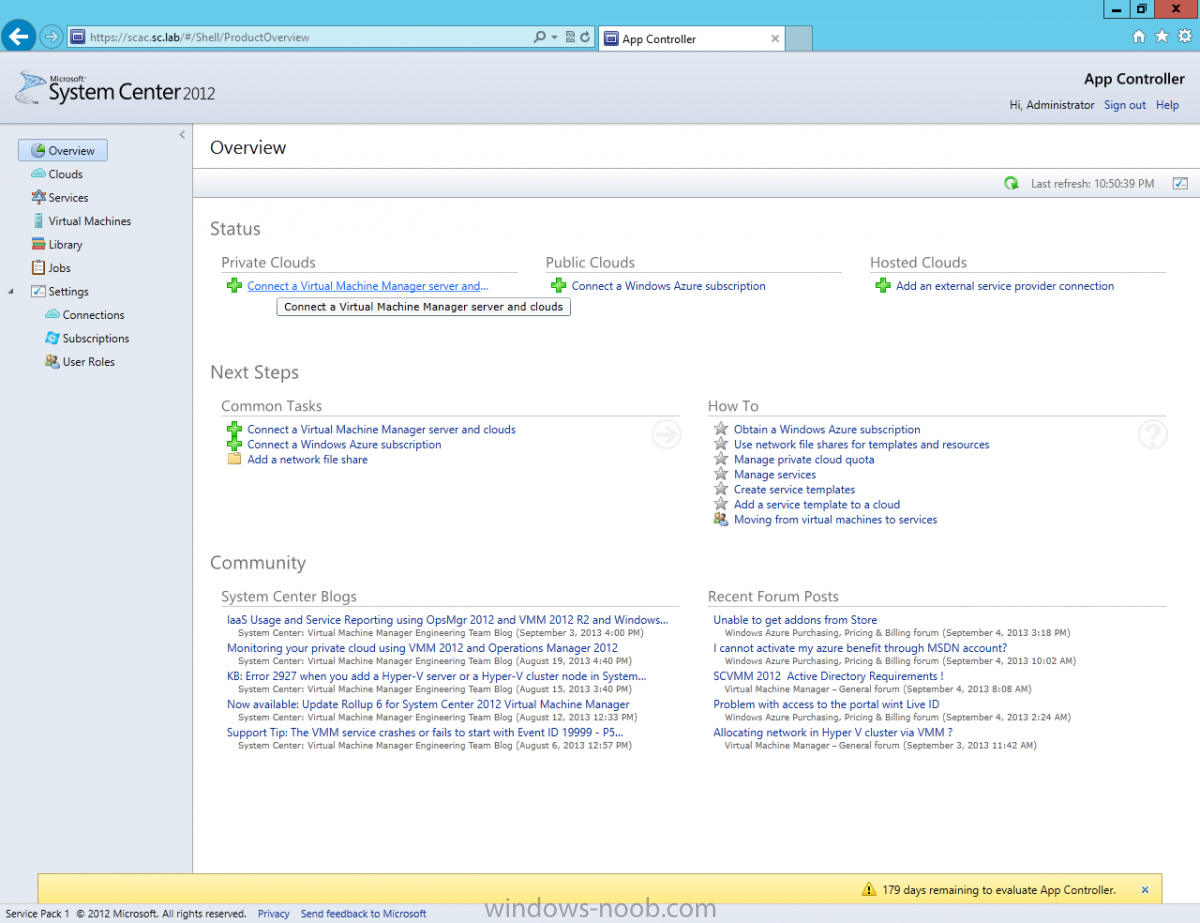This screenshot has width=1200, height=923.
Task: Click star icon beside Use network file shares
Action: tap(721, 444)
